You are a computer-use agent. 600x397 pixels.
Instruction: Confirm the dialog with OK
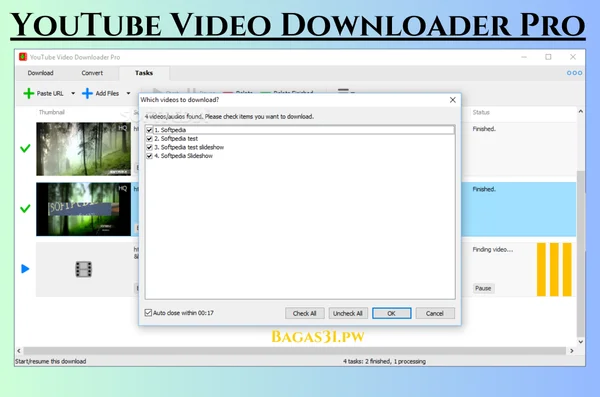[391, 313]
